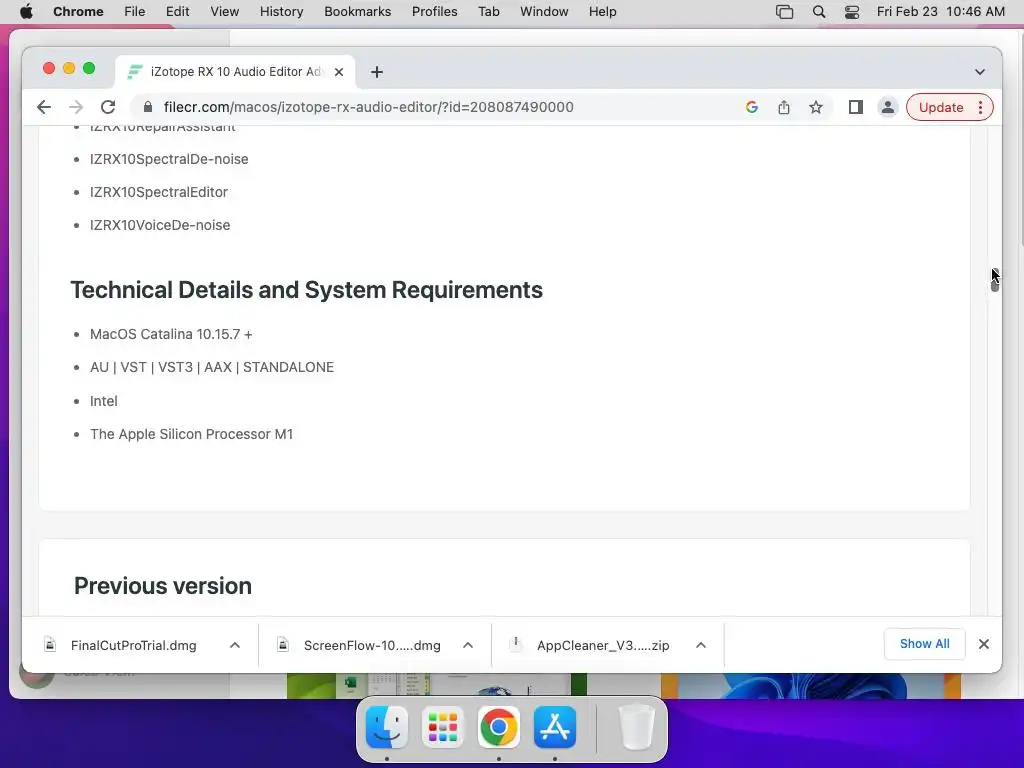Open the Chrome application menu
Screen dimensions: 1024x768
[x=78, y=12]
